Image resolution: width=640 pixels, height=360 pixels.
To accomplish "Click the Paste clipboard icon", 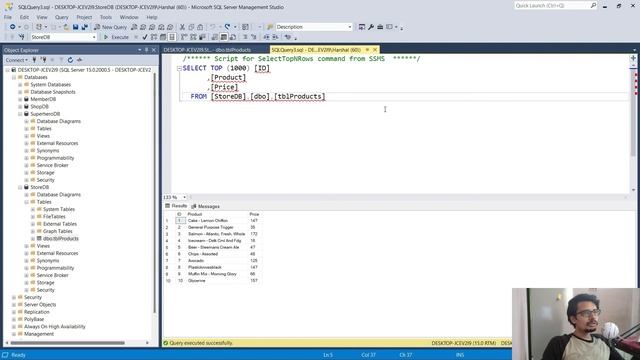I will pos(200,27).
